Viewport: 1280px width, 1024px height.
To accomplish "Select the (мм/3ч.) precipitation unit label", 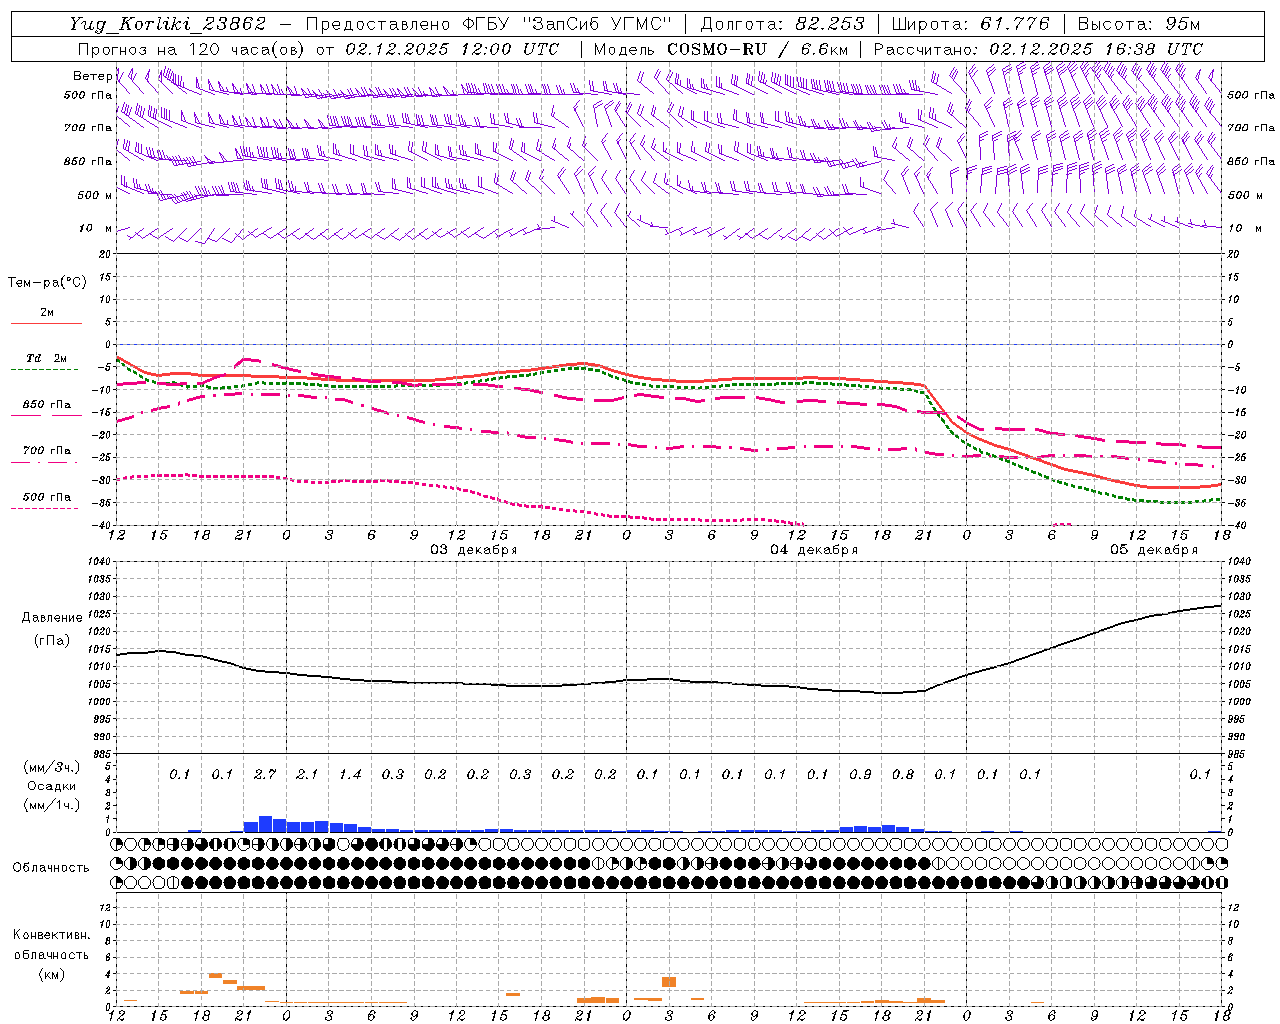I will [x=51, y=767].
